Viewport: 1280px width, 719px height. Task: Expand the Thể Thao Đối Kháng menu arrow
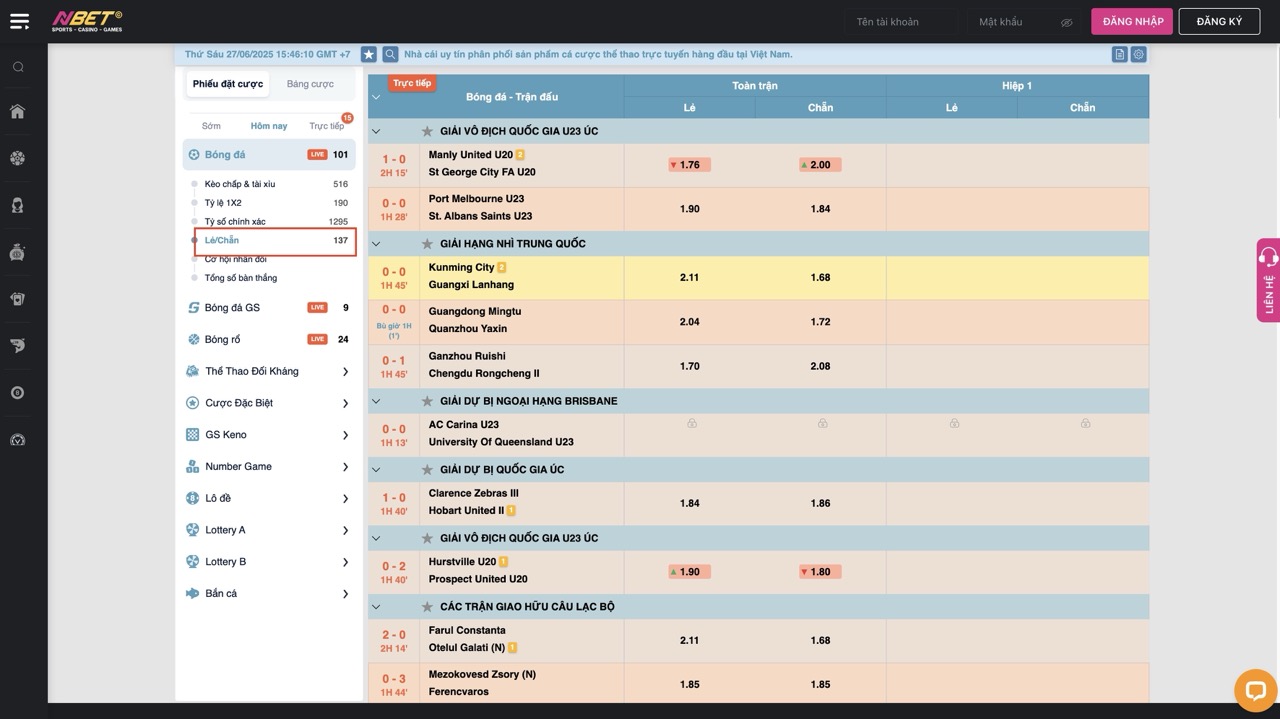[x=345, y=371]
